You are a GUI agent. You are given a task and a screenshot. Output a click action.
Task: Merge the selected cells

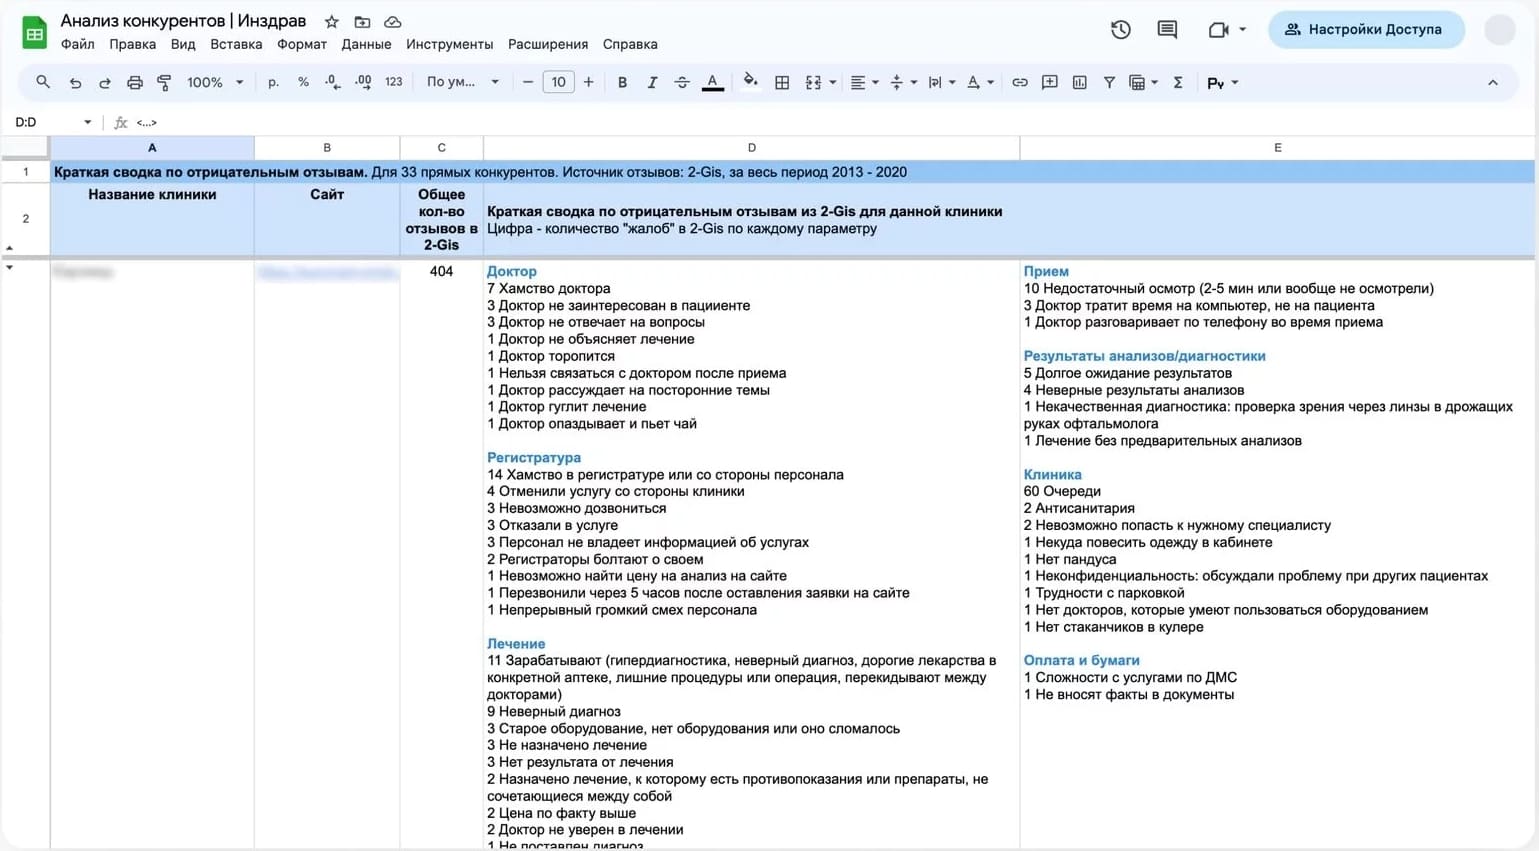813,83
